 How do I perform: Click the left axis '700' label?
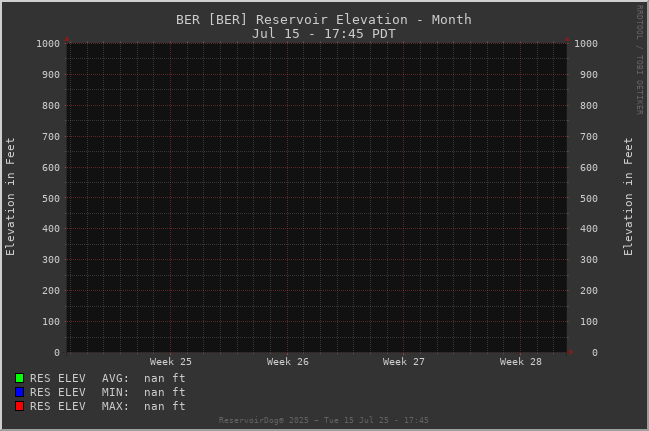click(51, 137)
